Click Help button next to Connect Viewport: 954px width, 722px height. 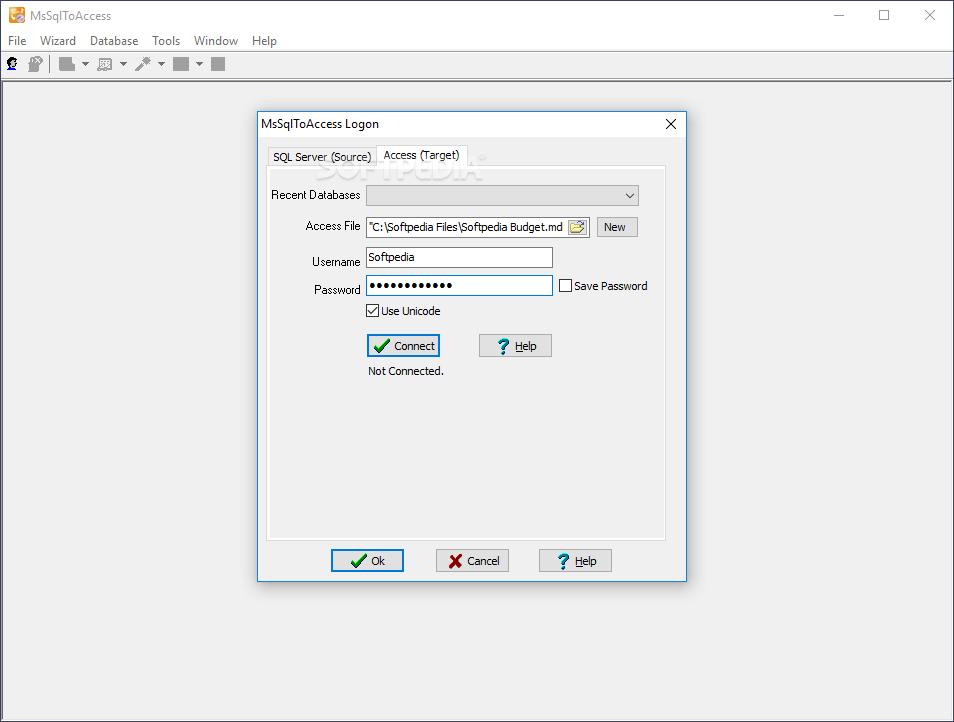[x=515, y=345]
